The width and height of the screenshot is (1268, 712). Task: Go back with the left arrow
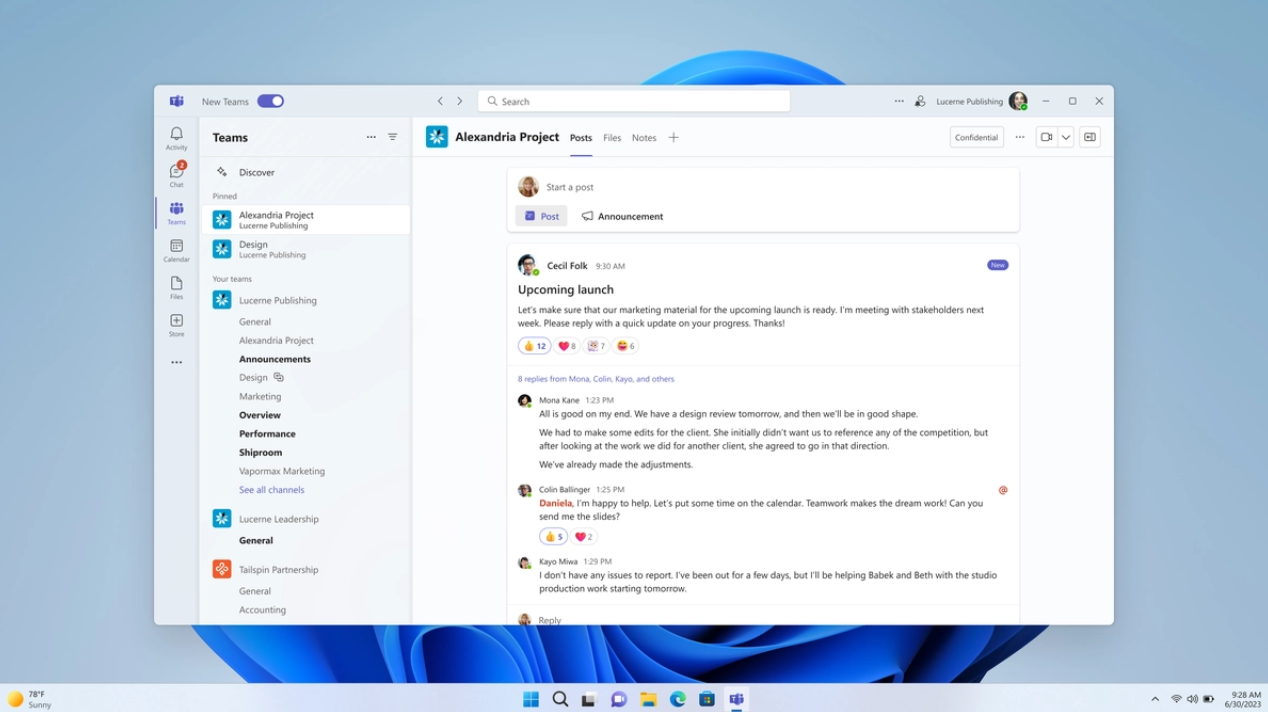440,101
